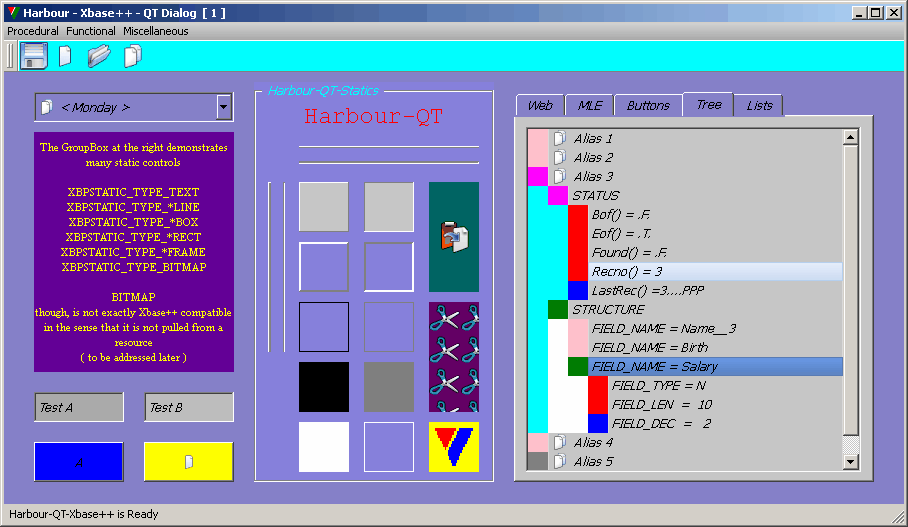Click the toolbar drag handle grip

pyautogui.click(x=10, y=56)
